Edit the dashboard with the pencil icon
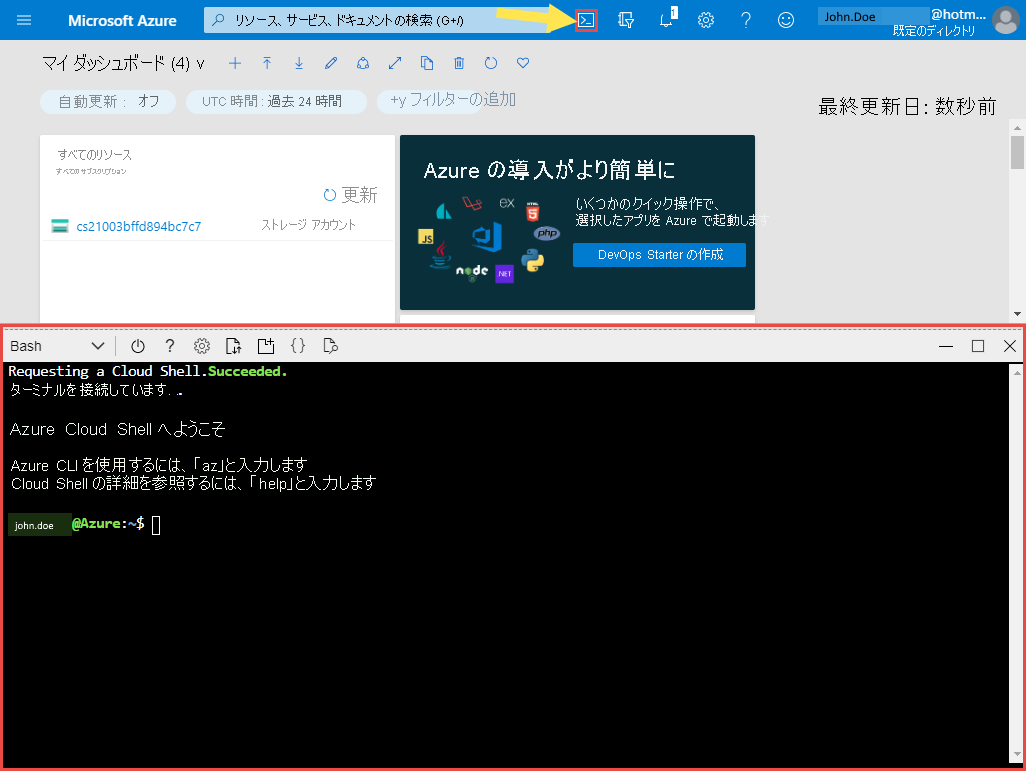Image resolution: width=1026 pixels, height=771 pixels. (x=331, y=63)
